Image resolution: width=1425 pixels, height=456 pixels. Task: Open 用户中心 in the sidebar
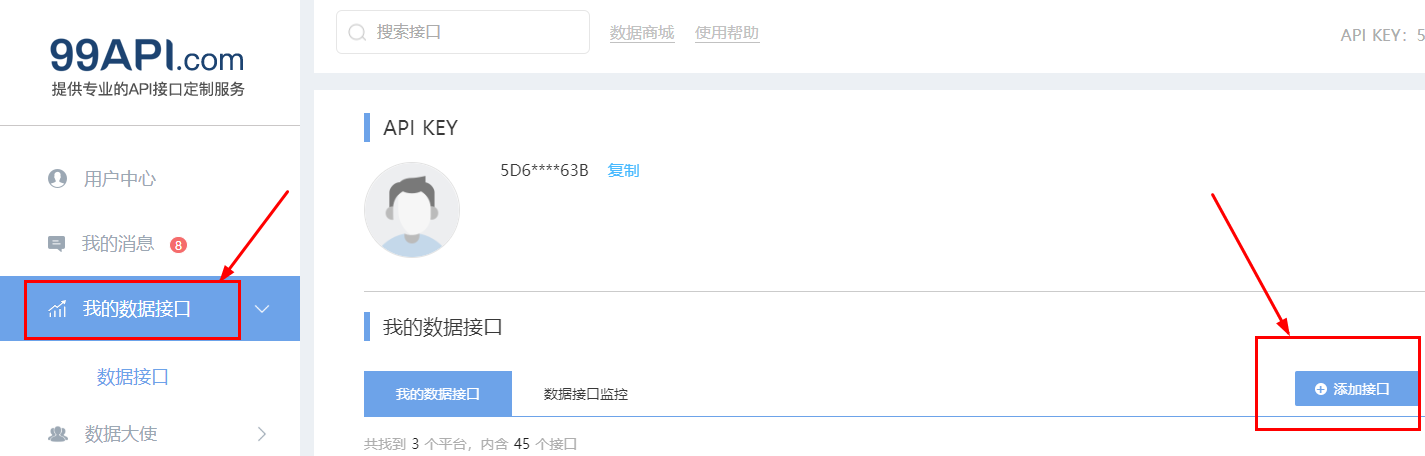pos(119,179)
